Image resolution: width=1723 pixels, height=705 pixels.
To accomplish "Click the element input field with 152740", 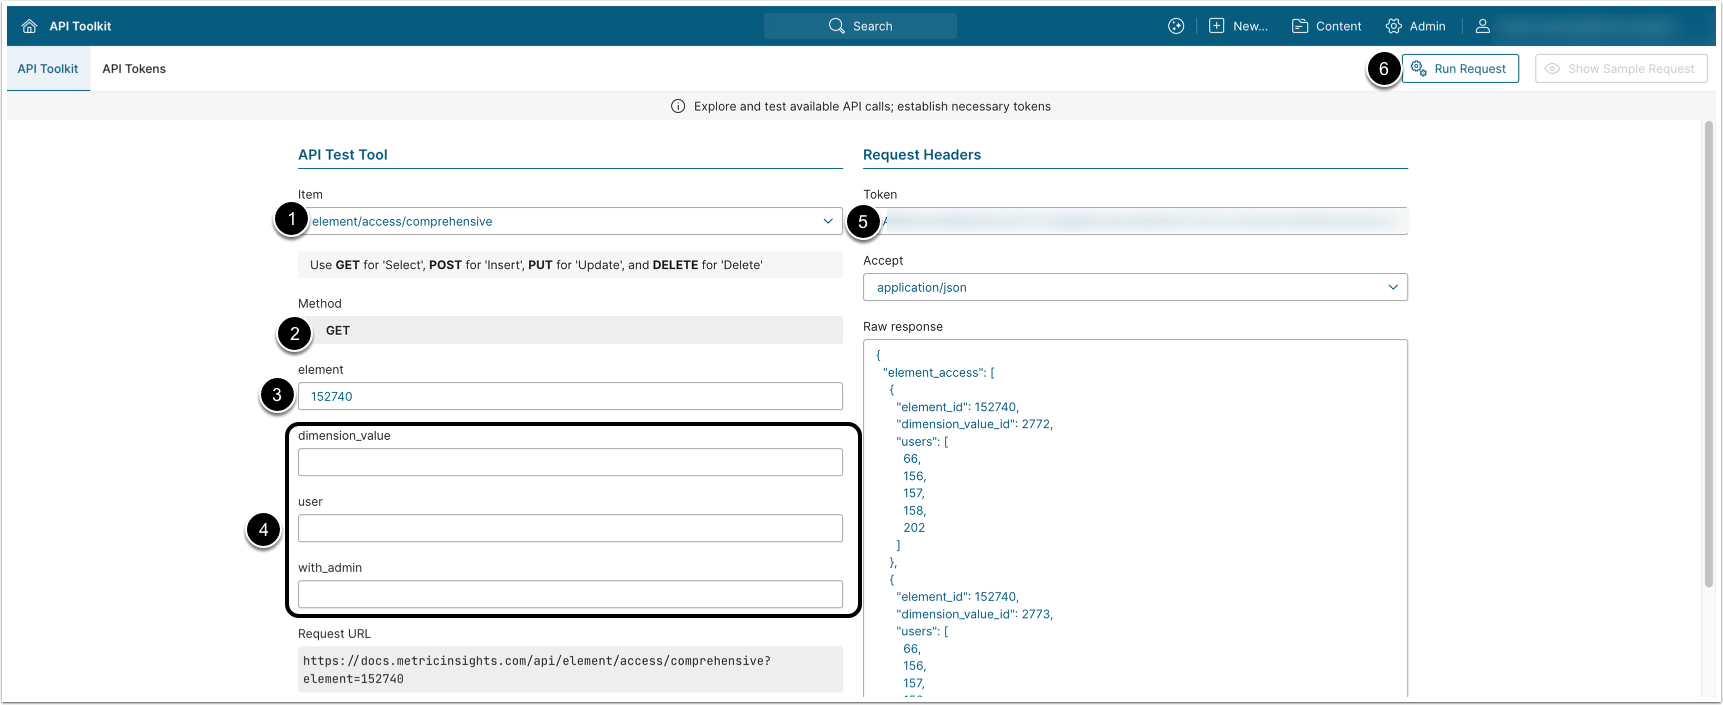I will point(570,396).
